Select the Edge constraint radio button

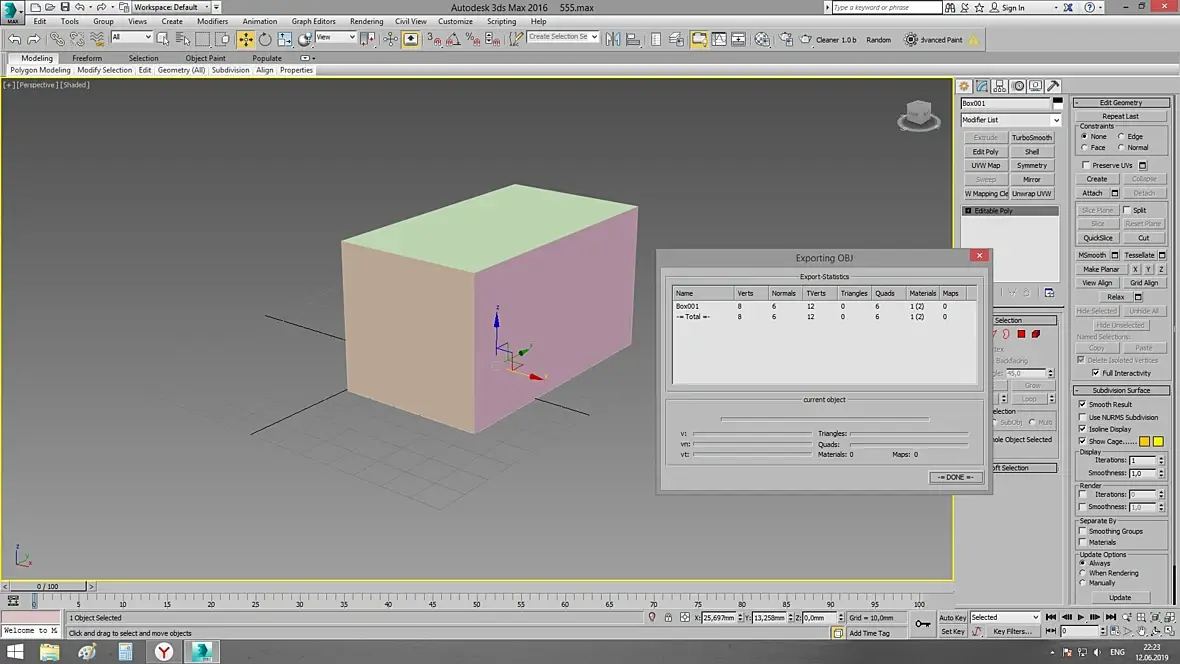[1121, 136]
